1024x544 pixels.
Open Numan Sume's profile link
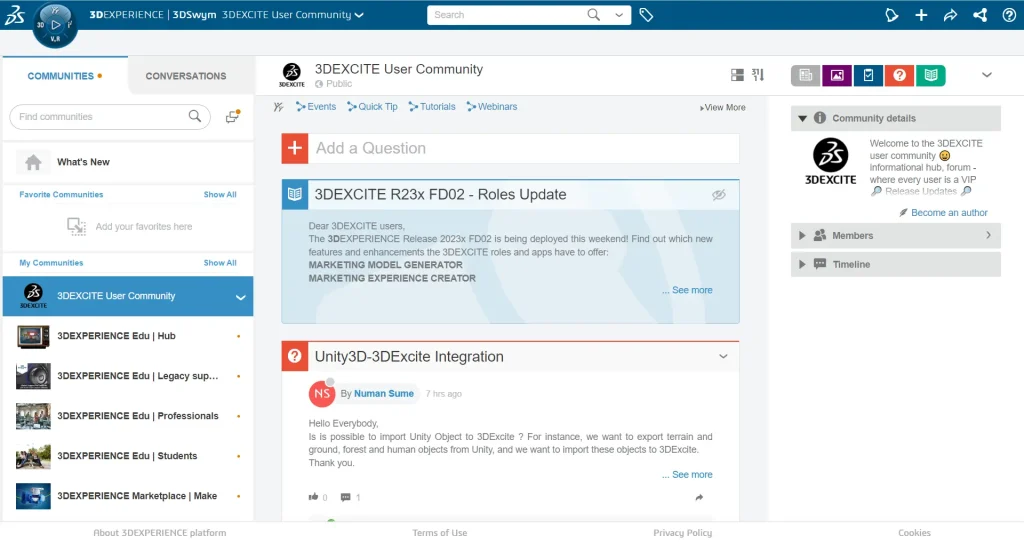pos(384,394)
